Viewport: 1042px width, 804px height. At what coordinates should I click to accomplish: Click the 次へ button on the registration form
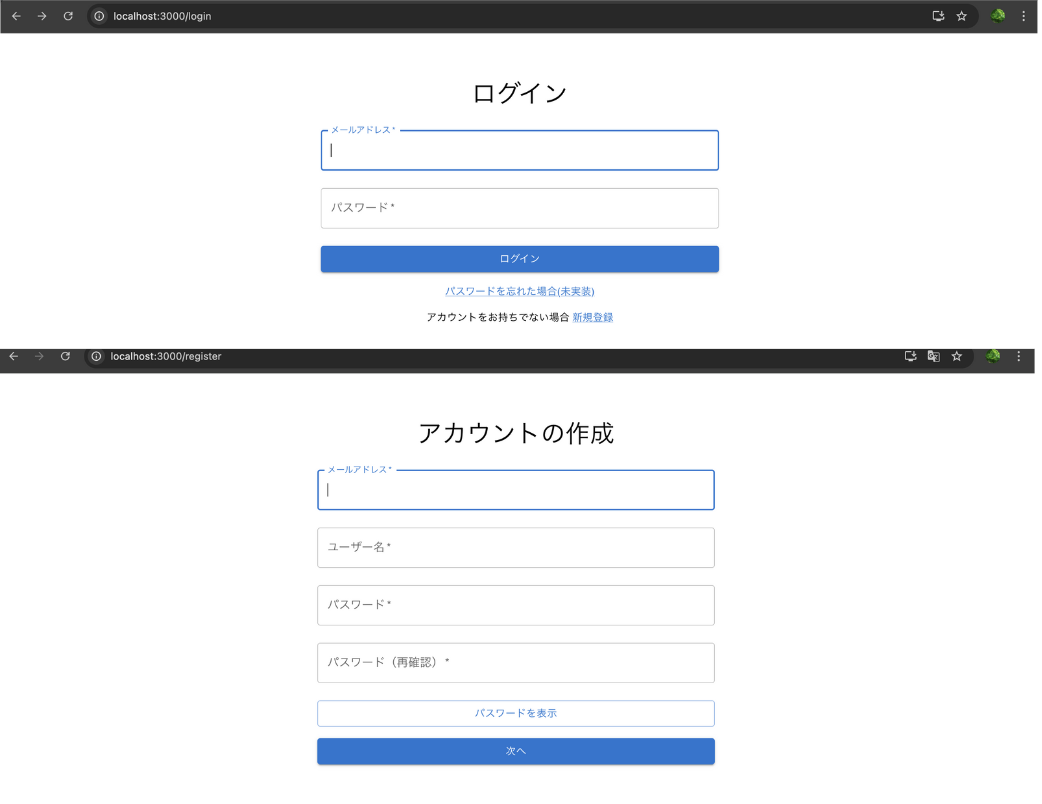coord(515,751)
